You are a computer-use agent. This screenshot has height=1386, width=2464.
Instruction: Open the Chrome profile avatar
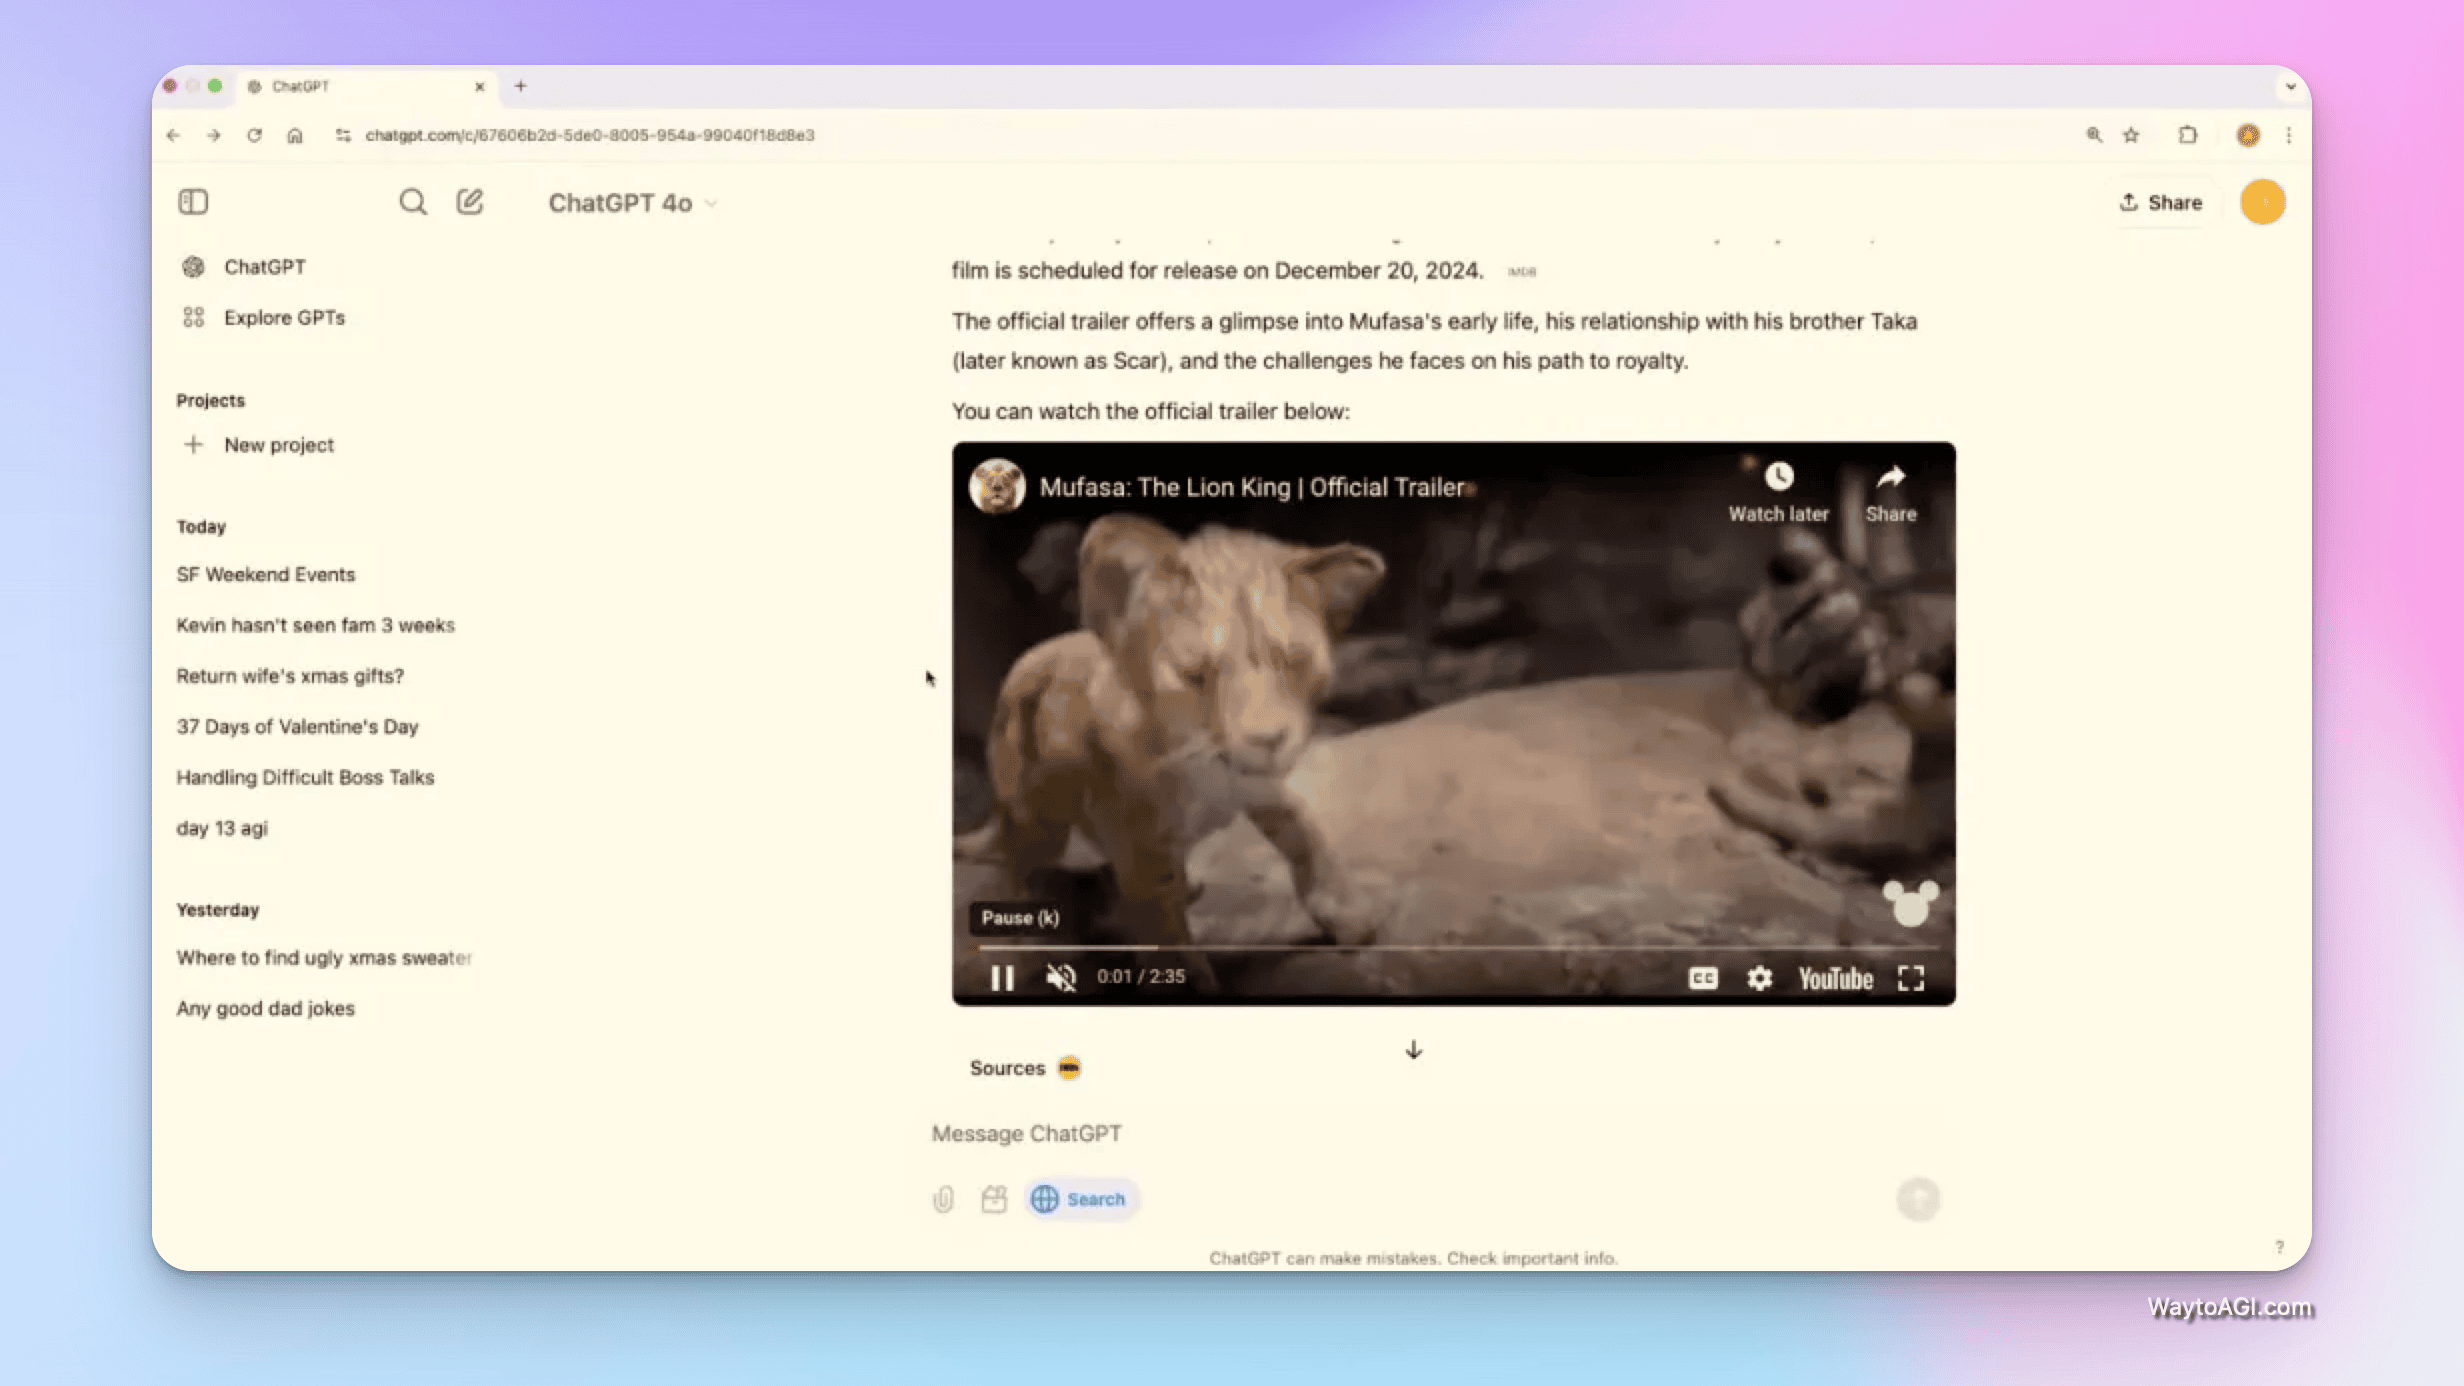(x=2248, y=135)
